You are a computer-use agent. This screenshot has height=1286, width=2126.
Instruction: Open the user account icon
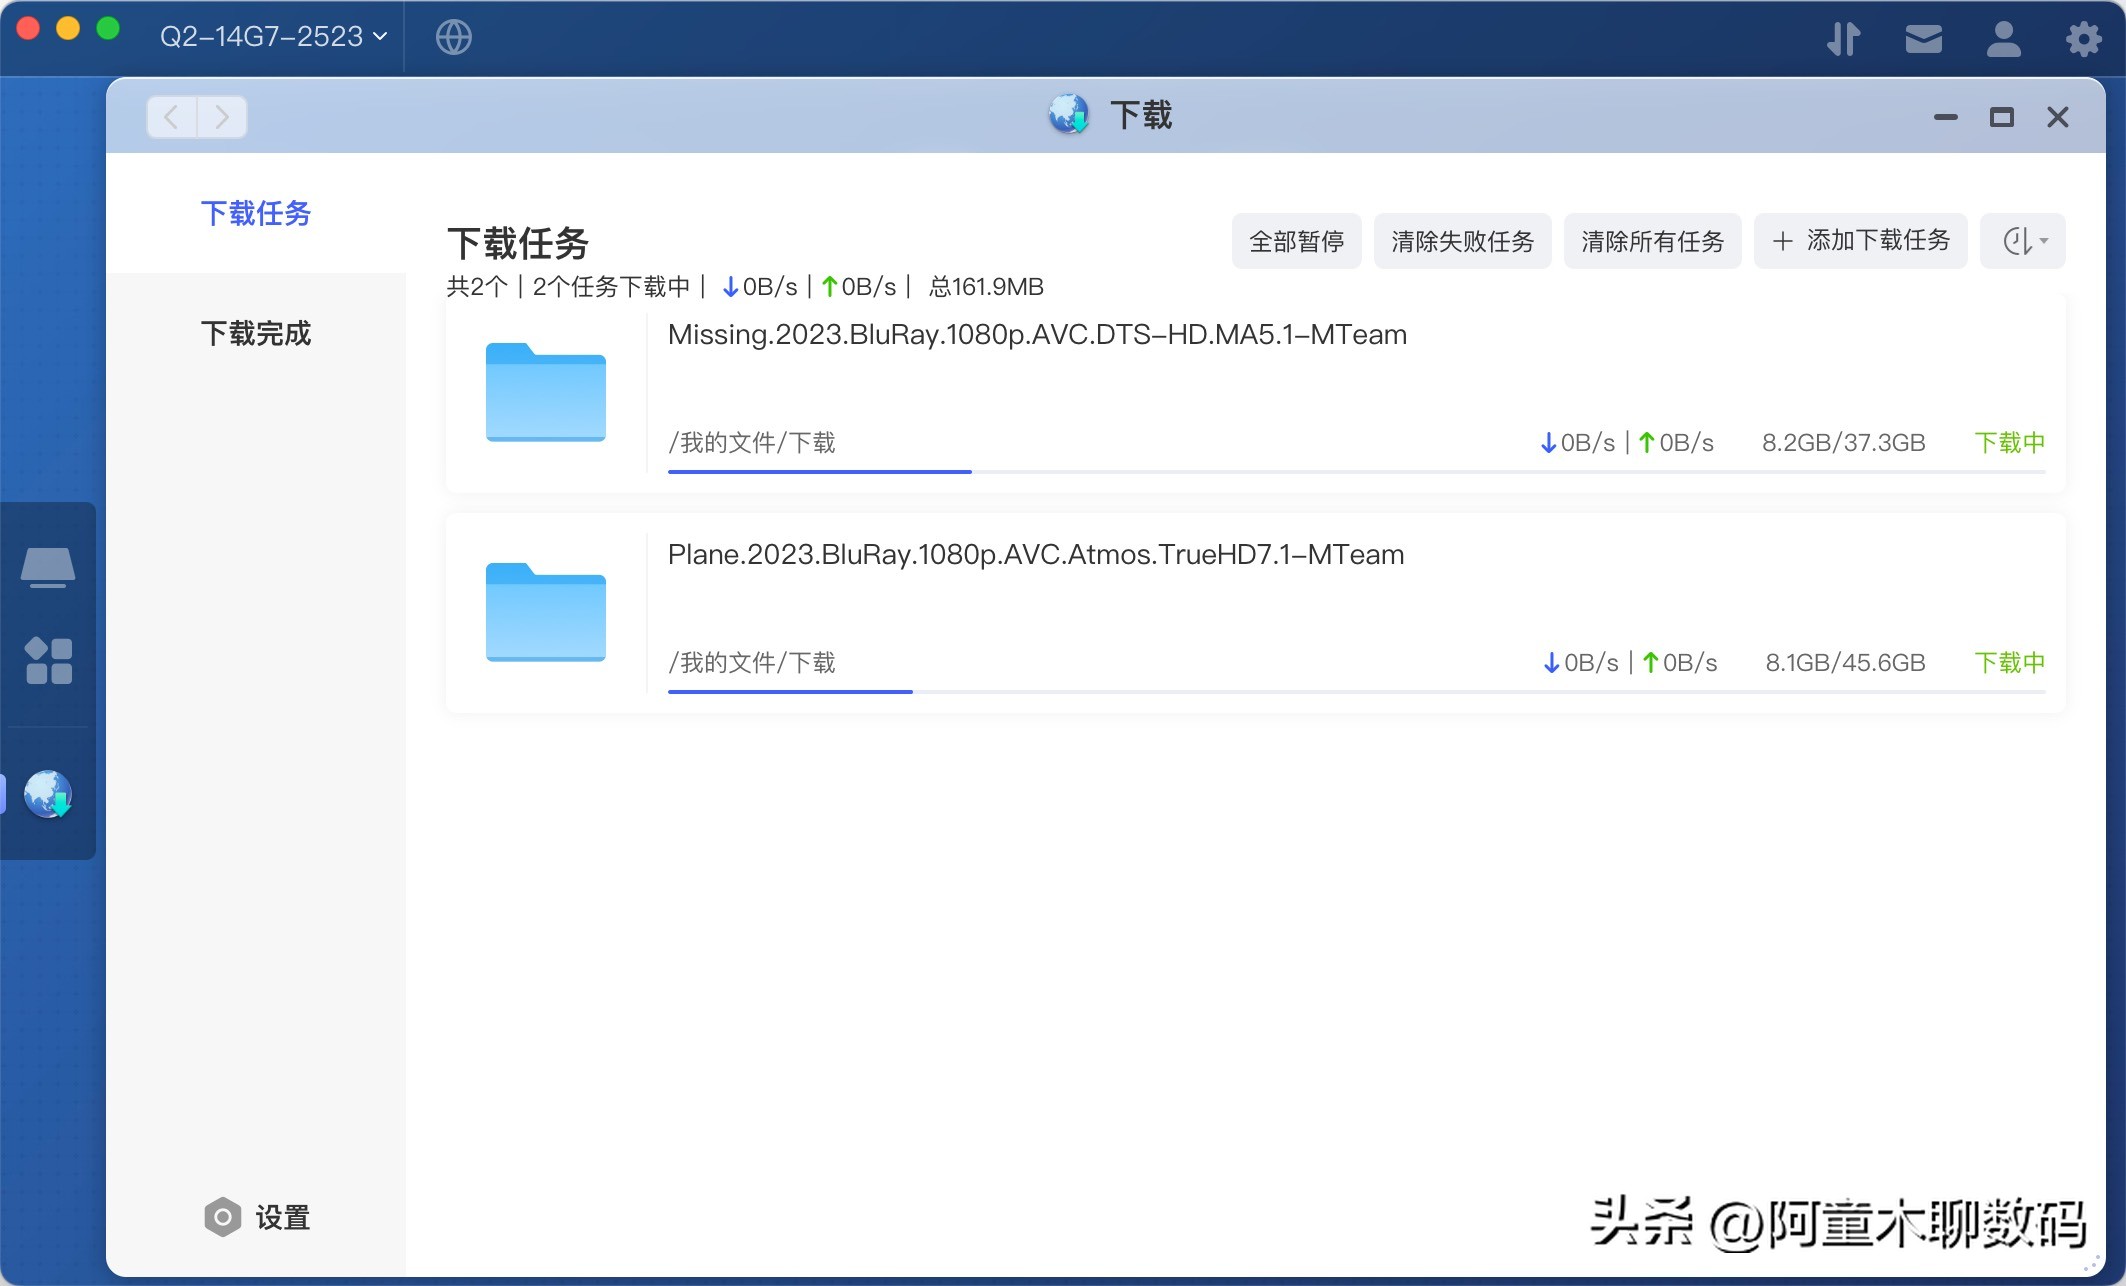click(x=2003, y=38)
